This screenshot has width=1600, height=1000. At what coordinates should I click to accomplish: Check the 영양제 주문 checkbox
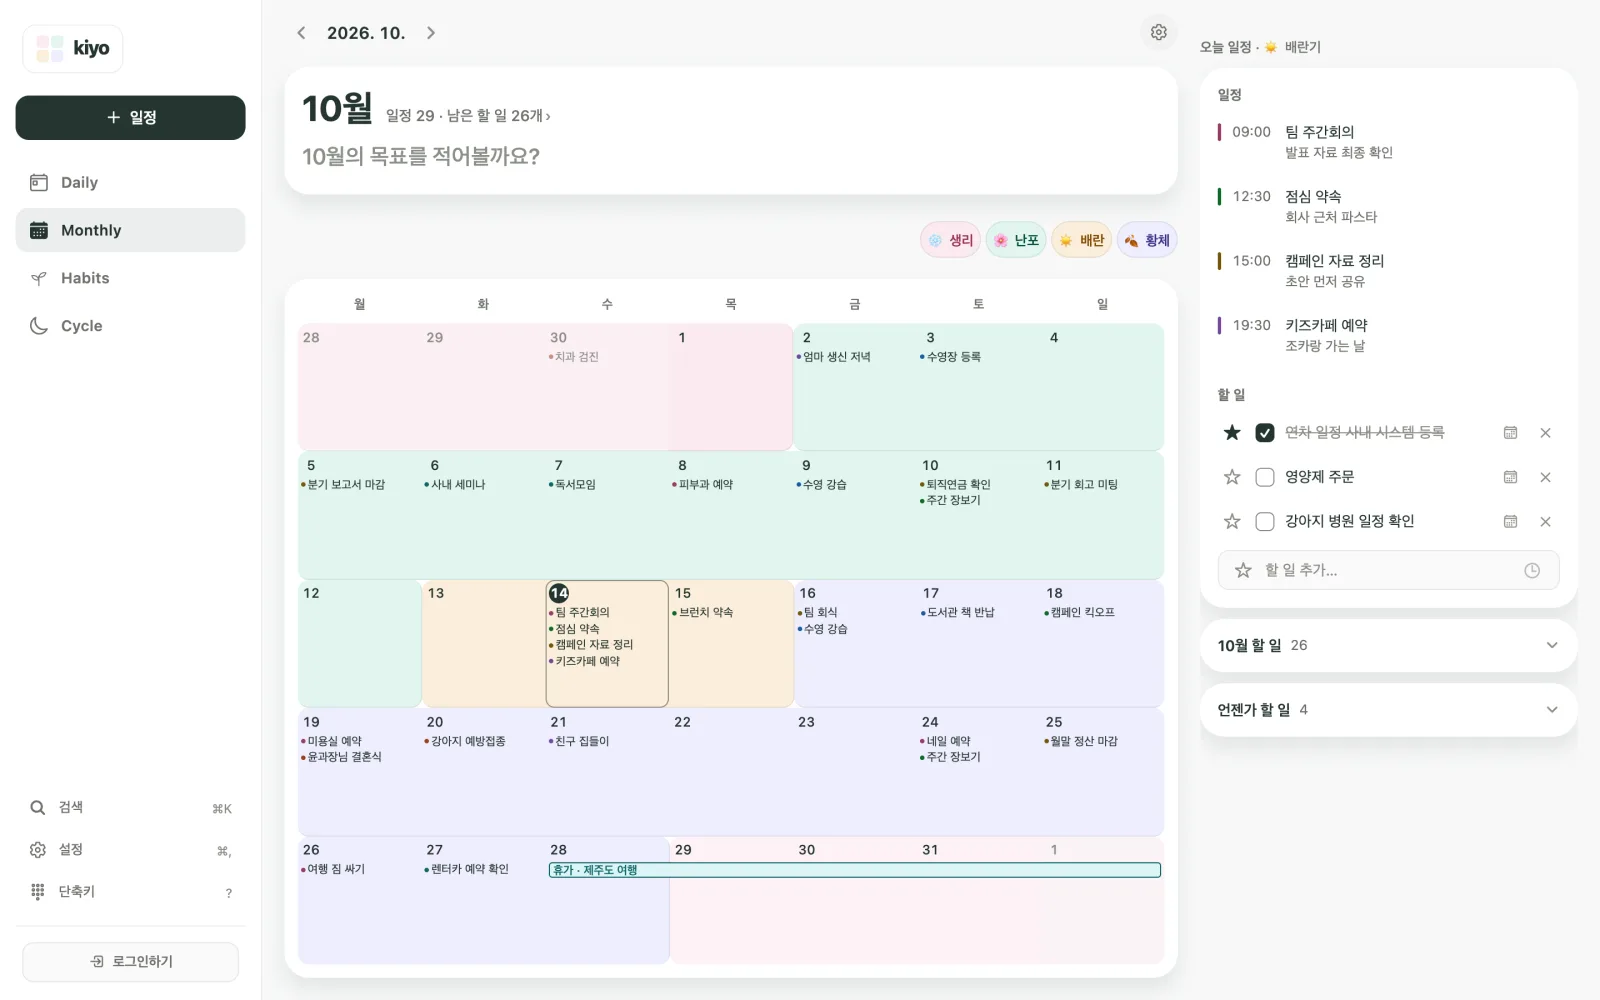coord(1265,477)
